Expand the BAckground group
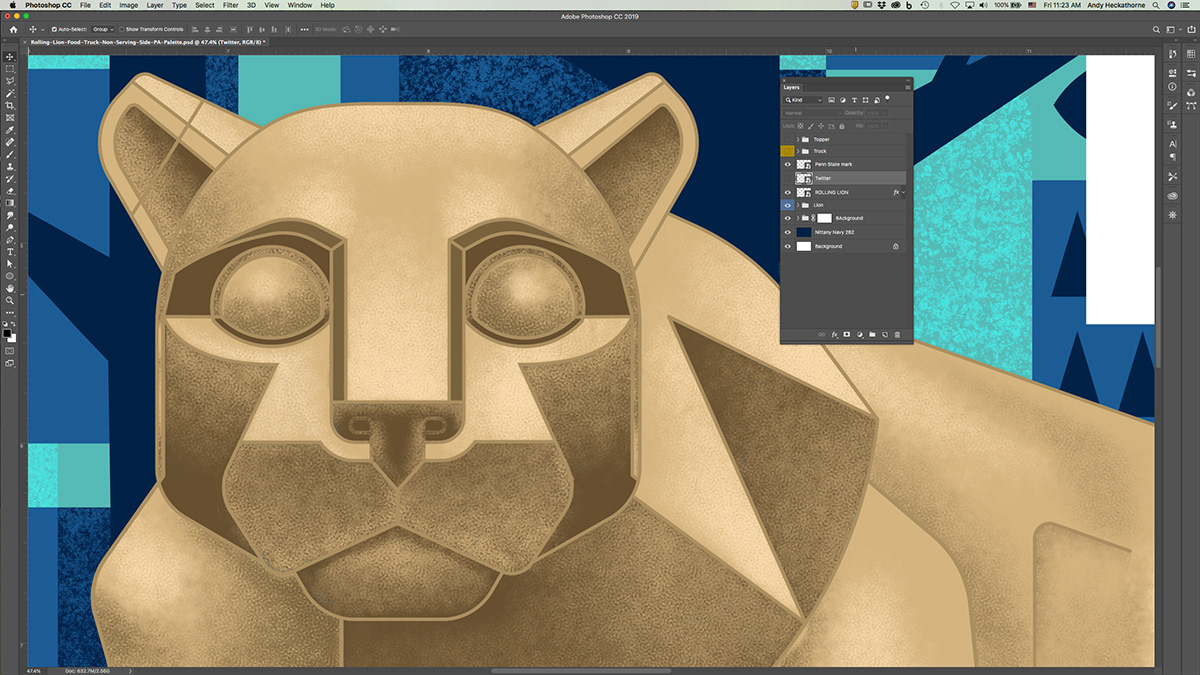The width and height of the screenshot is (1200, 675). pyautogui.click(x=798, y=218)
